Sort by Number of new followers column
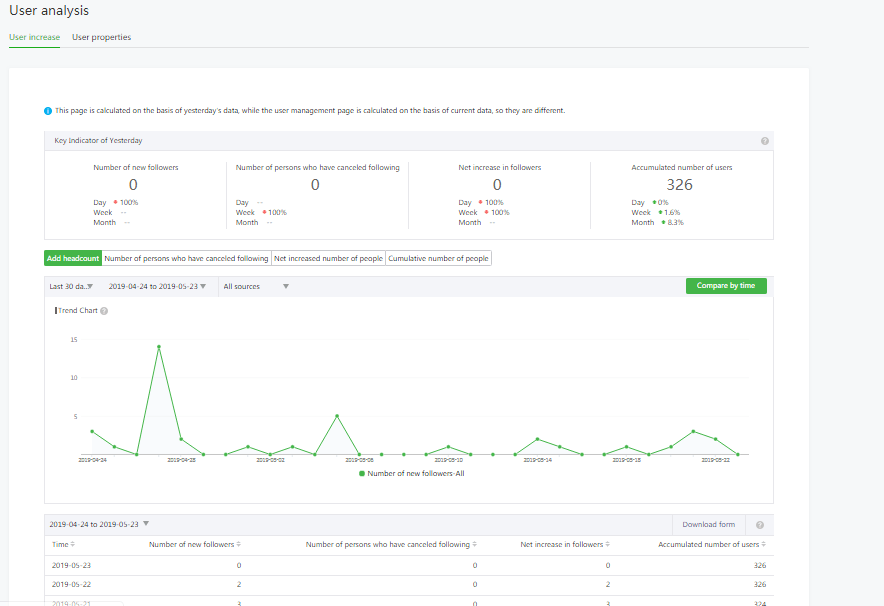Screen dimensions: 884x606 [239, 545]
